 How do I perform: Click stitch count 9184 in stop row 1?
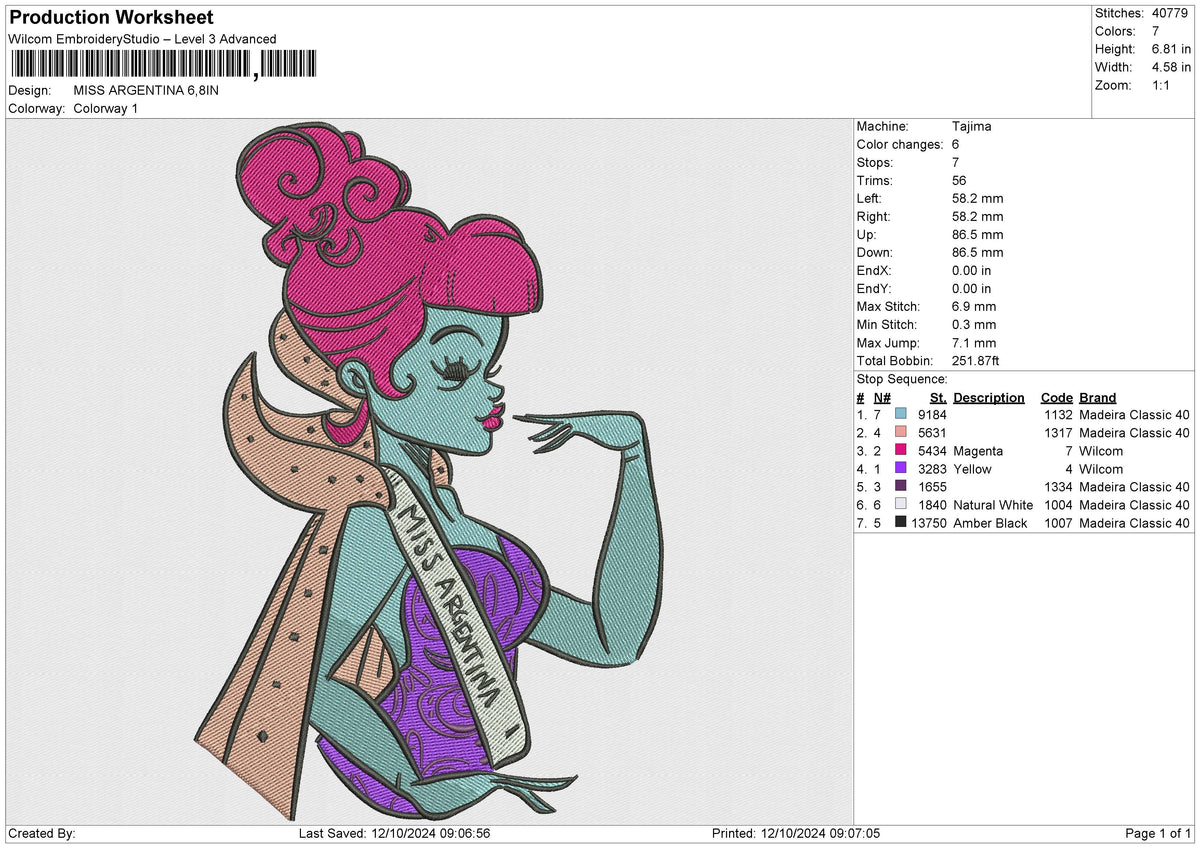pyautogui.click(x=932, y=415)
